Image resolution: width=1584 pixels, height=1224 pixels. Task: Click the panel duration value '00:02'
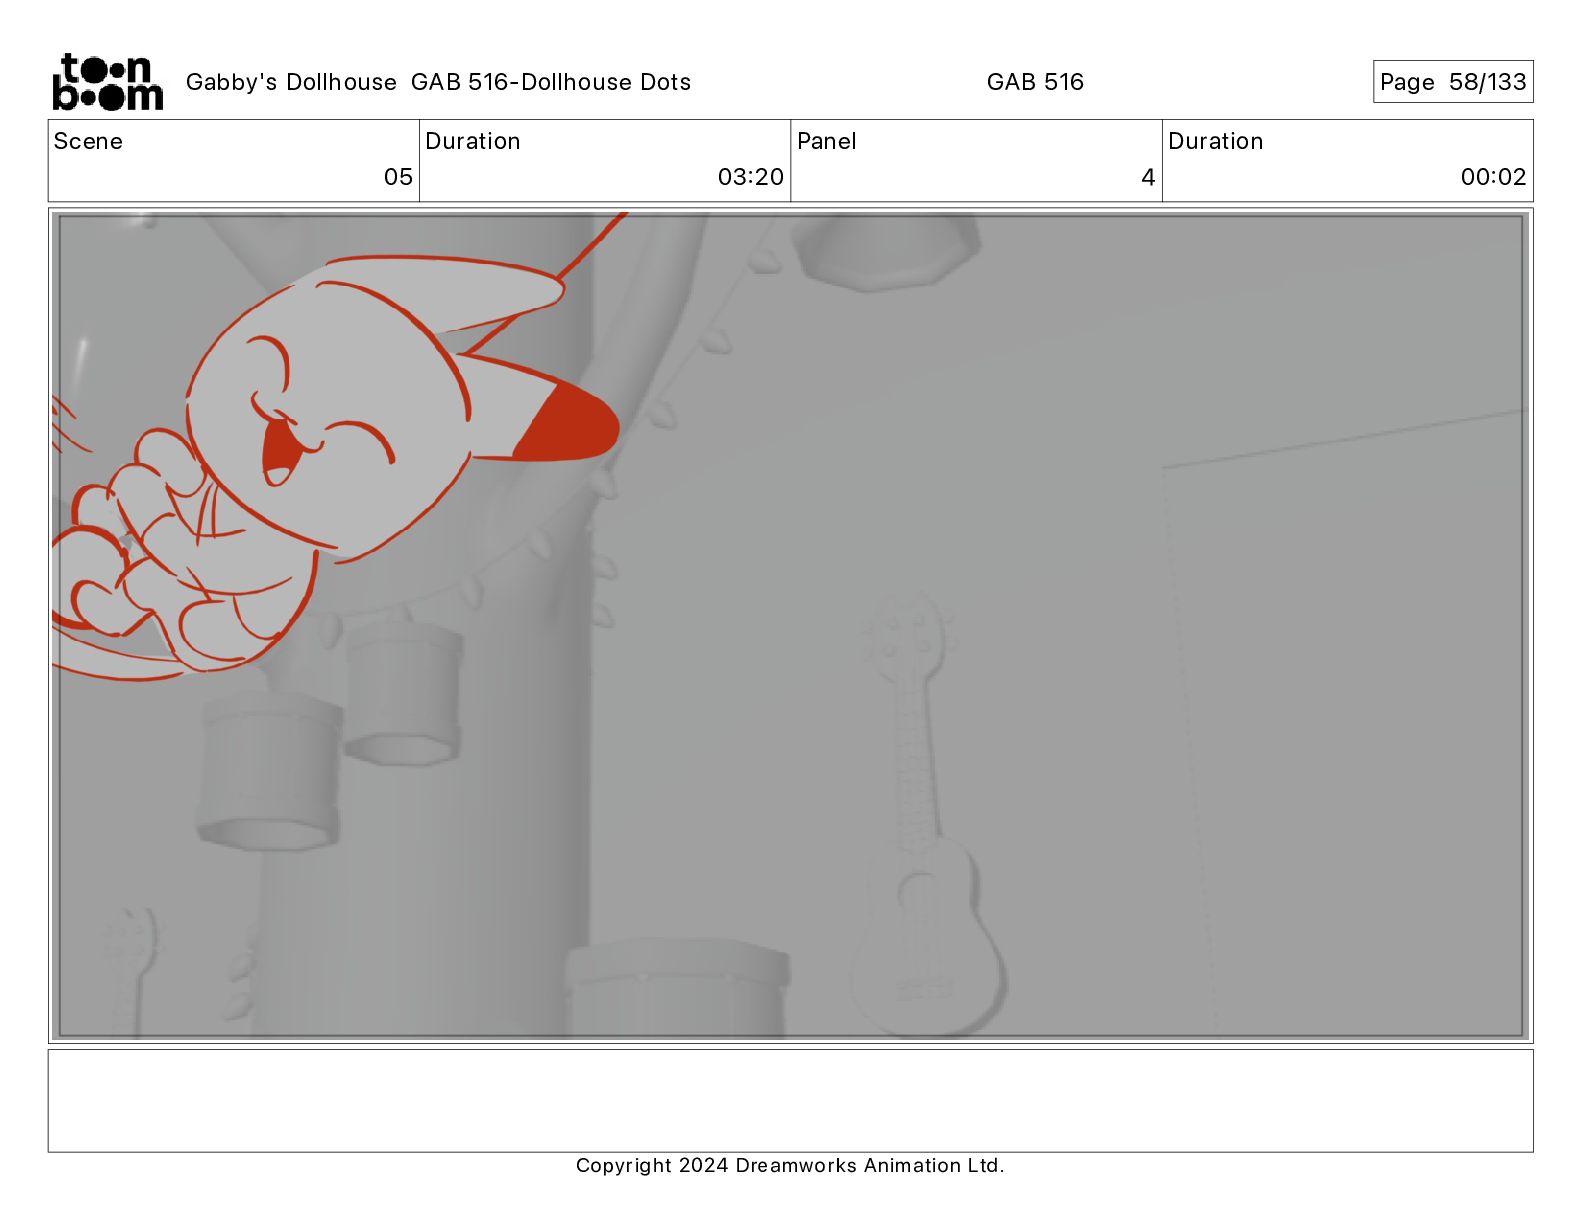(x=1494, y=177)
